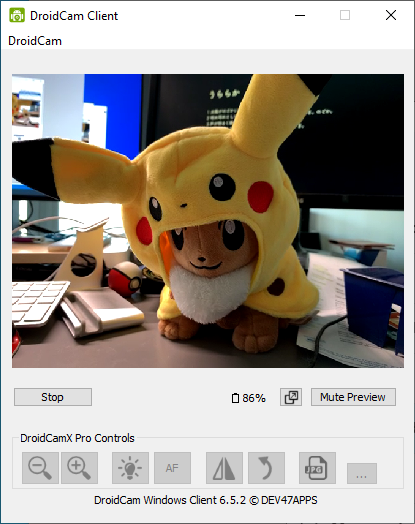Open the window menu via DroidCam app icon
The height and width of the screenshot is (524, 415).
pyautogui.click(x=17, y=15)
